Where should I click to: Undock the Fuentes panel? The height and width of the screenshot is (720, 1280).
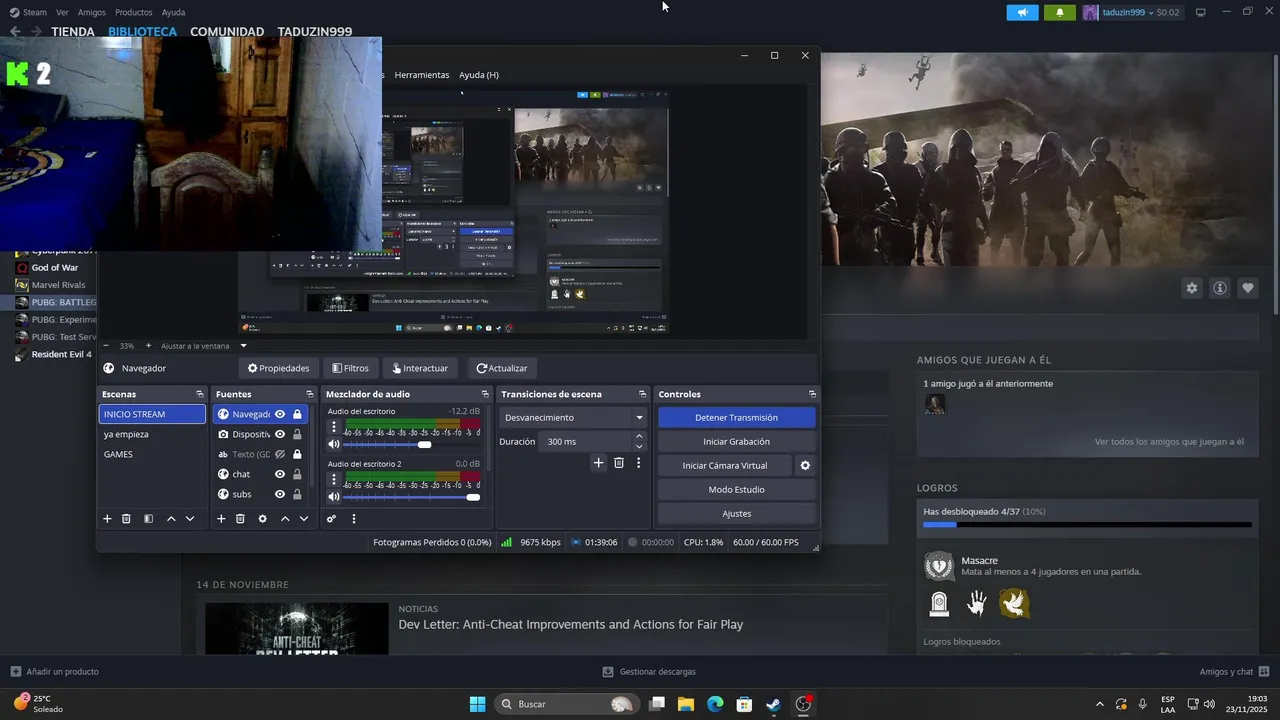point(308,394)
